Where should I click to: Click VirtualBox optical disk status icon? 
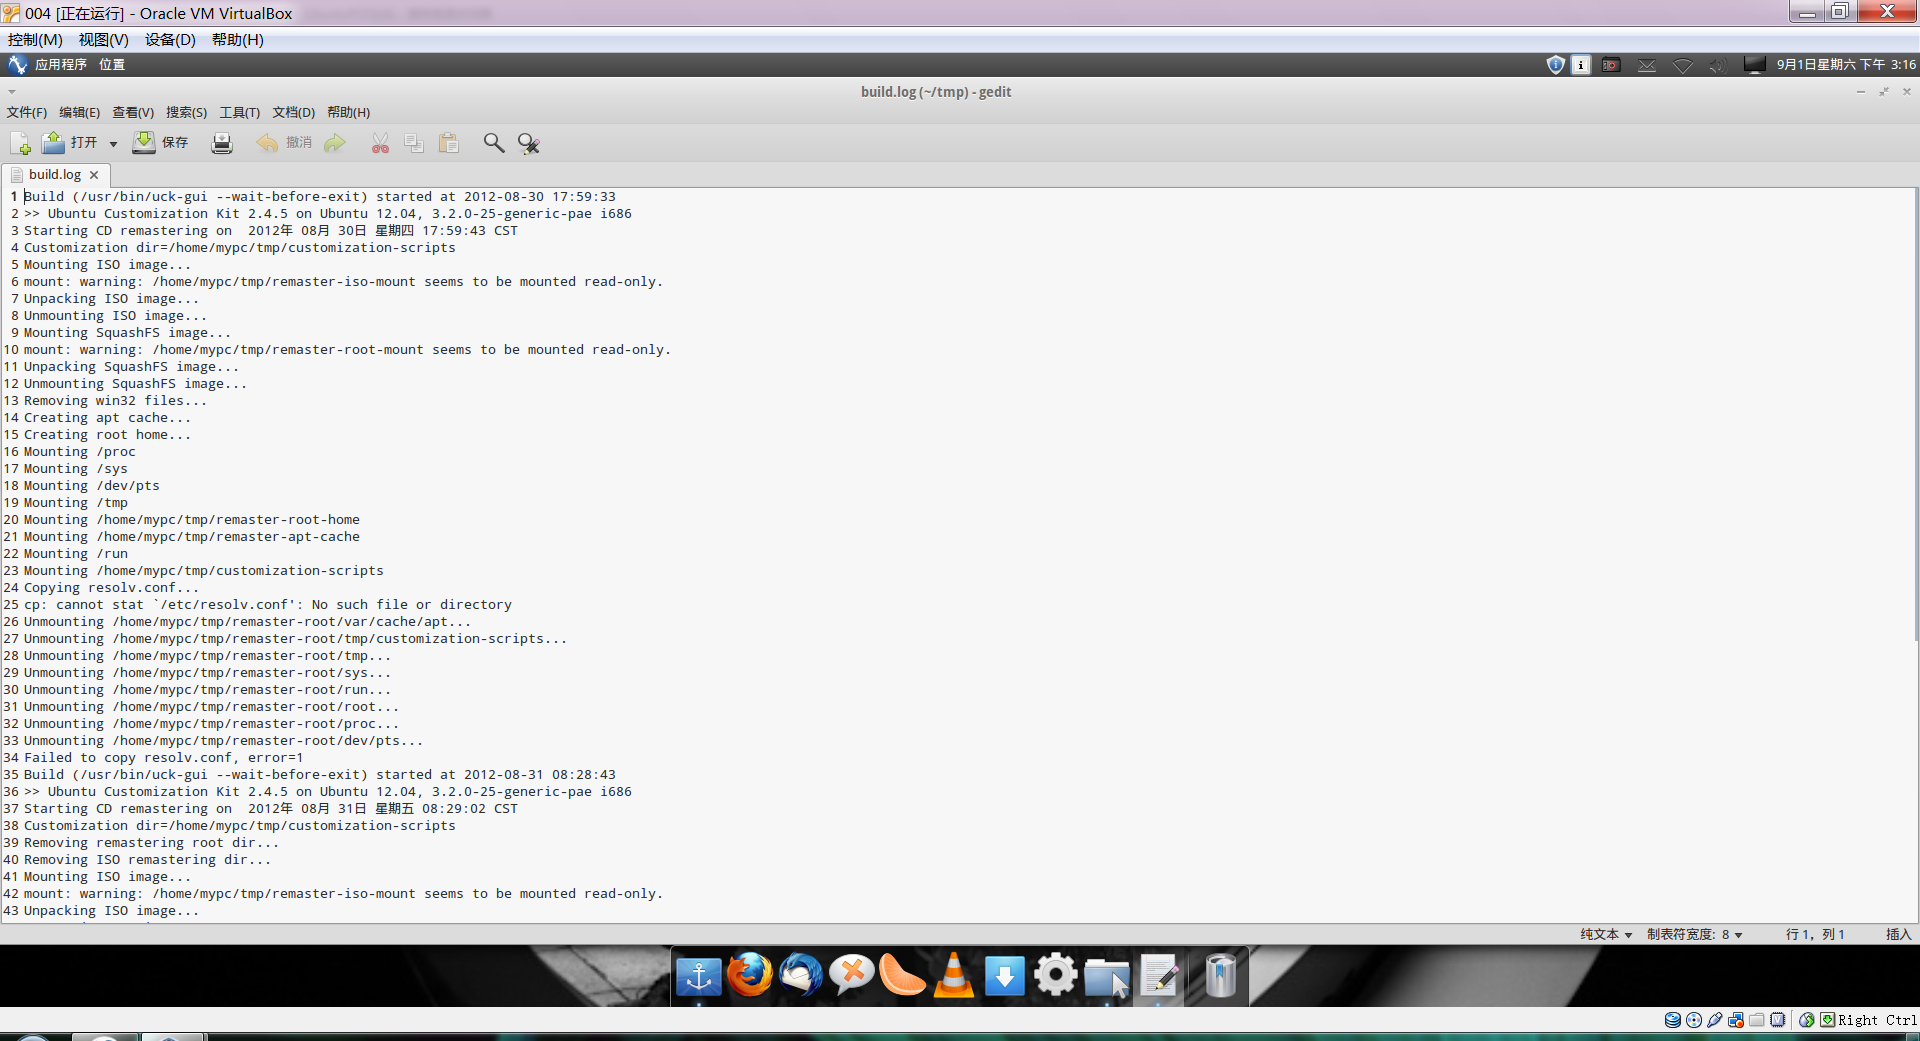[1693, 1020]
